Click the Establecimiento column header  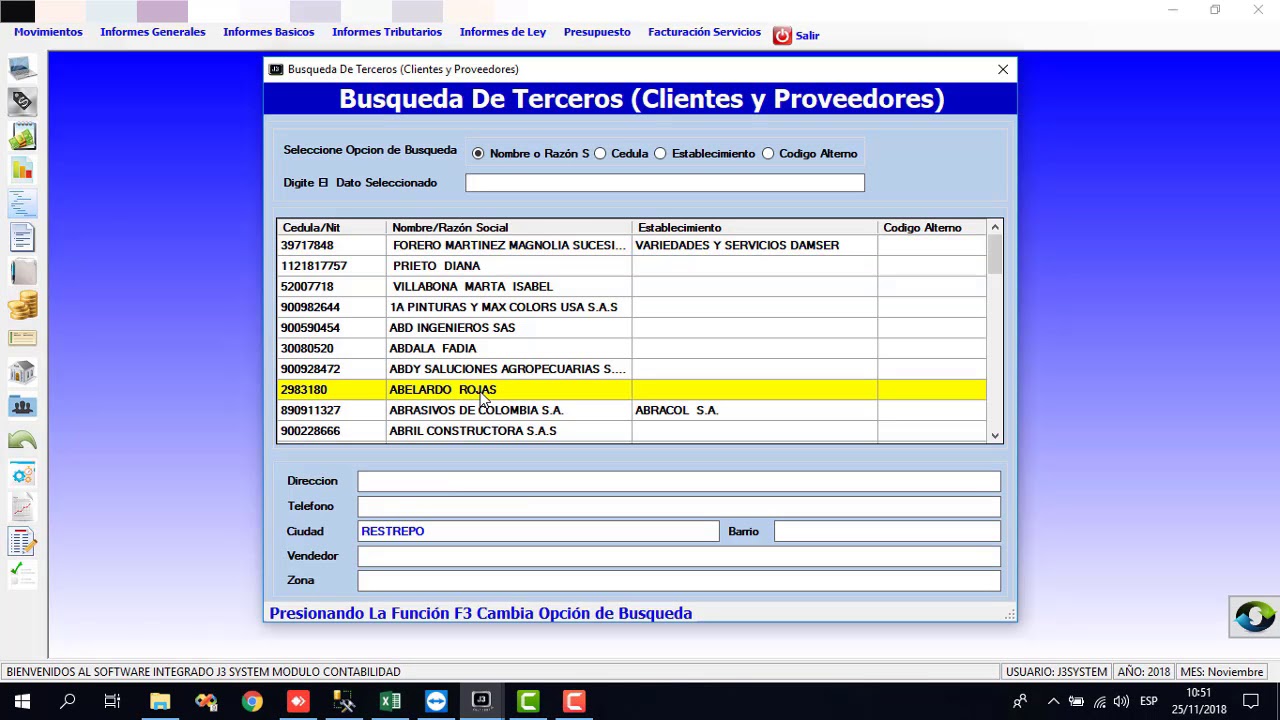755,228
